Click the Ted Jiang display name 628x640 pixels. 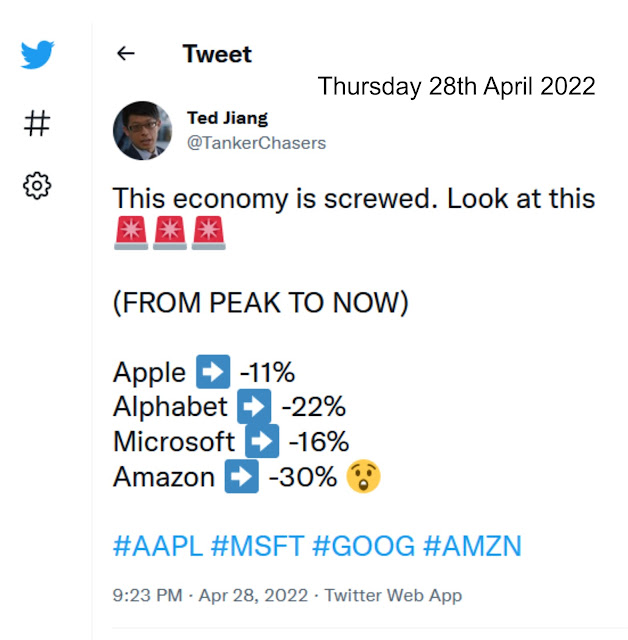229,118
